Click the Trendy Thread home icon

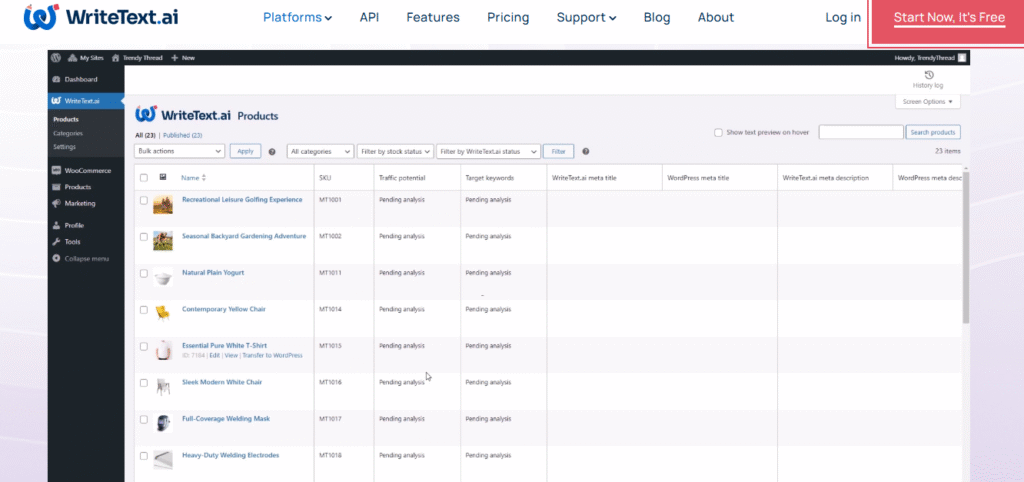click(116, 58)
